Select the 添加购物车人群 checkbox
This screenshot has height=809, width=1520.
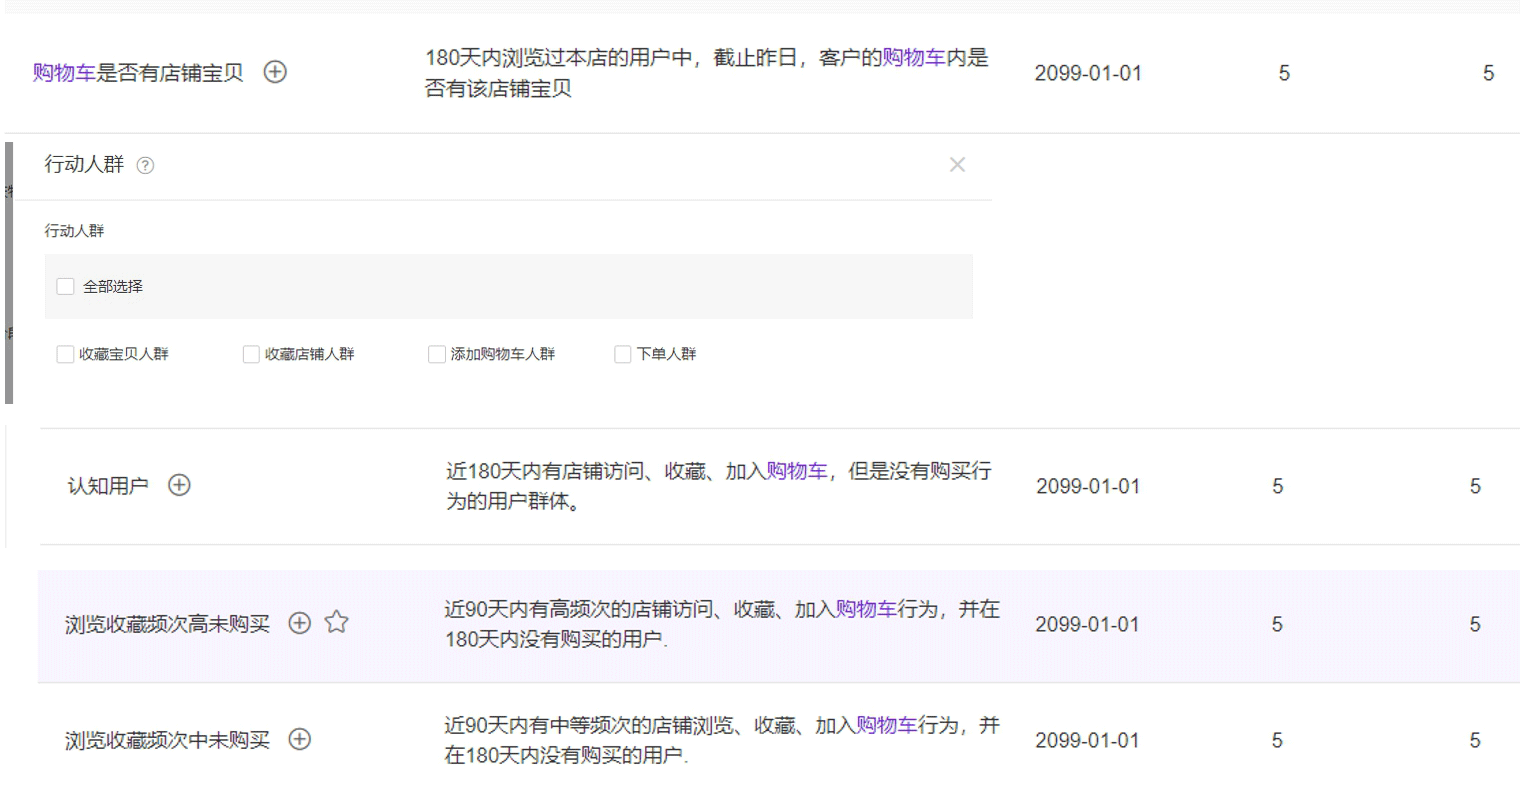437,354
